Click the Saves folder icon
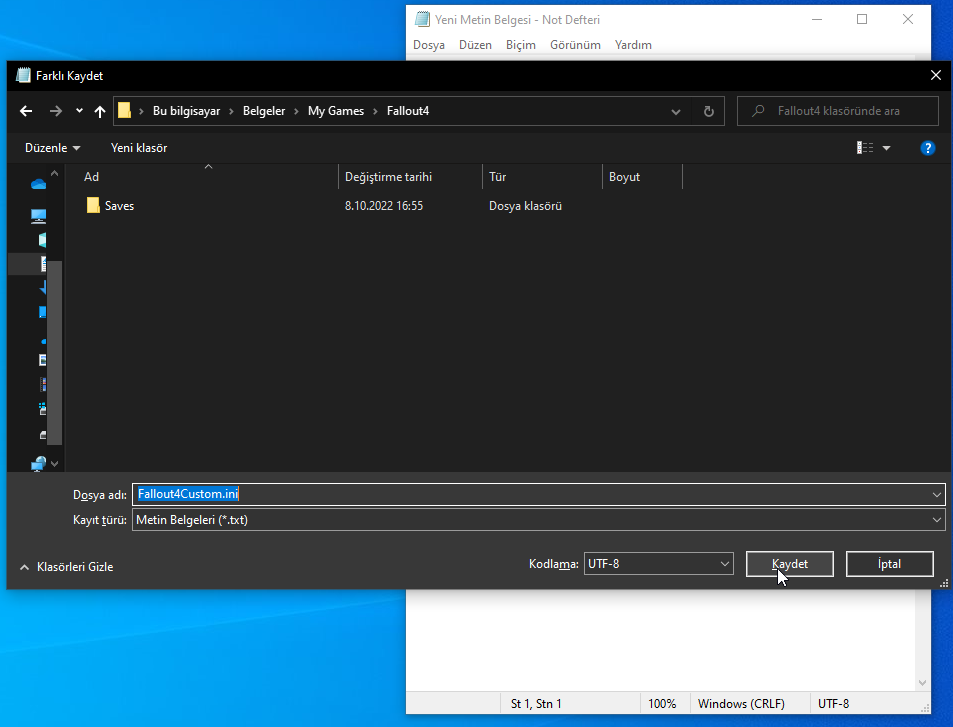The image size is (953, 727). point(93,205)
